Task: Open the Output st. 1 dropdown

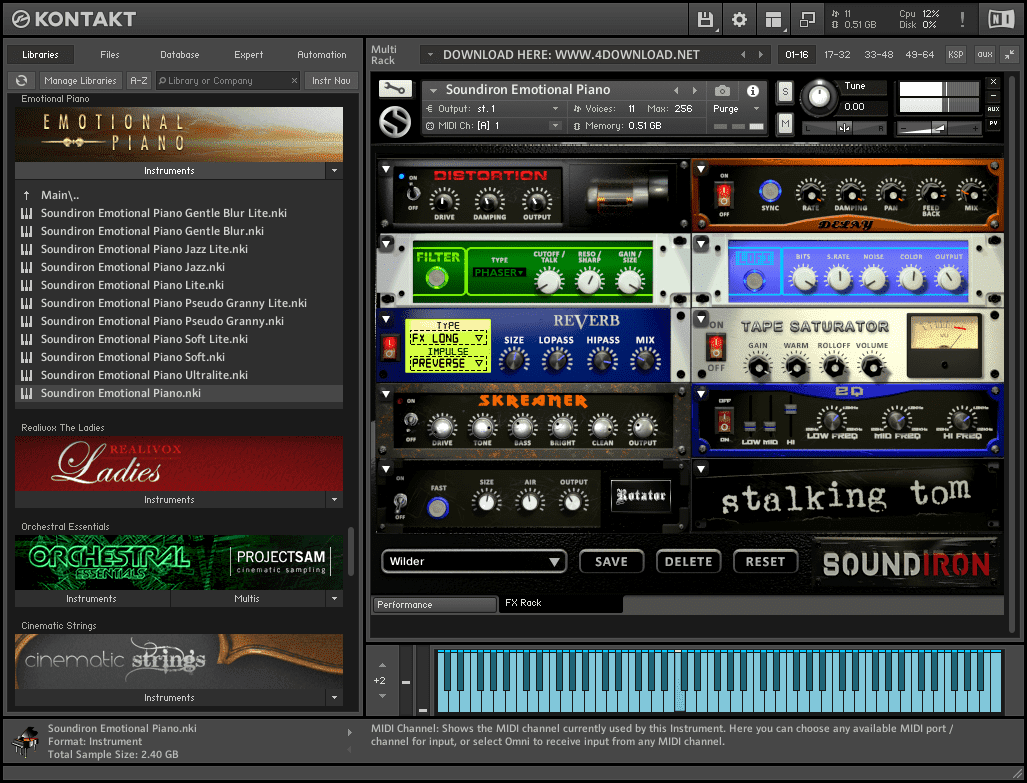Action: click(x=496, y=109)
